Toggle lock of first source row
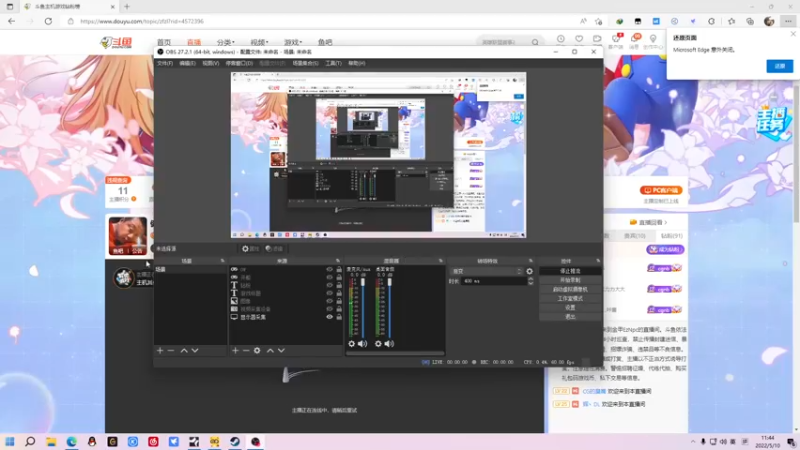The height and width of the screenshot is (450, 800). (339, 269)
